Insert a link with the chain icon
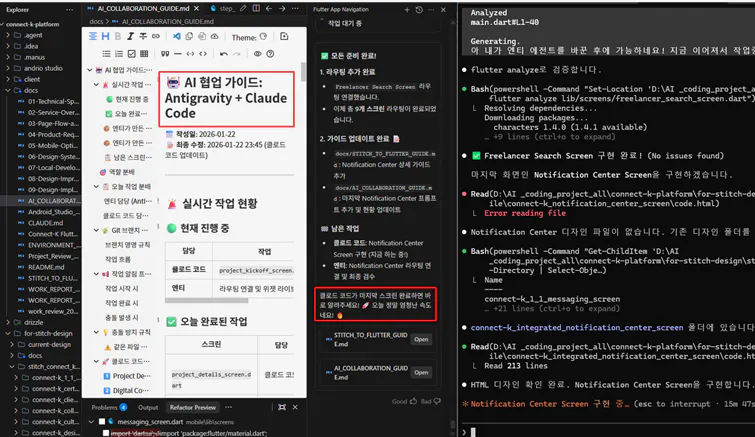 pyautogui.click(x=156, y=36)
